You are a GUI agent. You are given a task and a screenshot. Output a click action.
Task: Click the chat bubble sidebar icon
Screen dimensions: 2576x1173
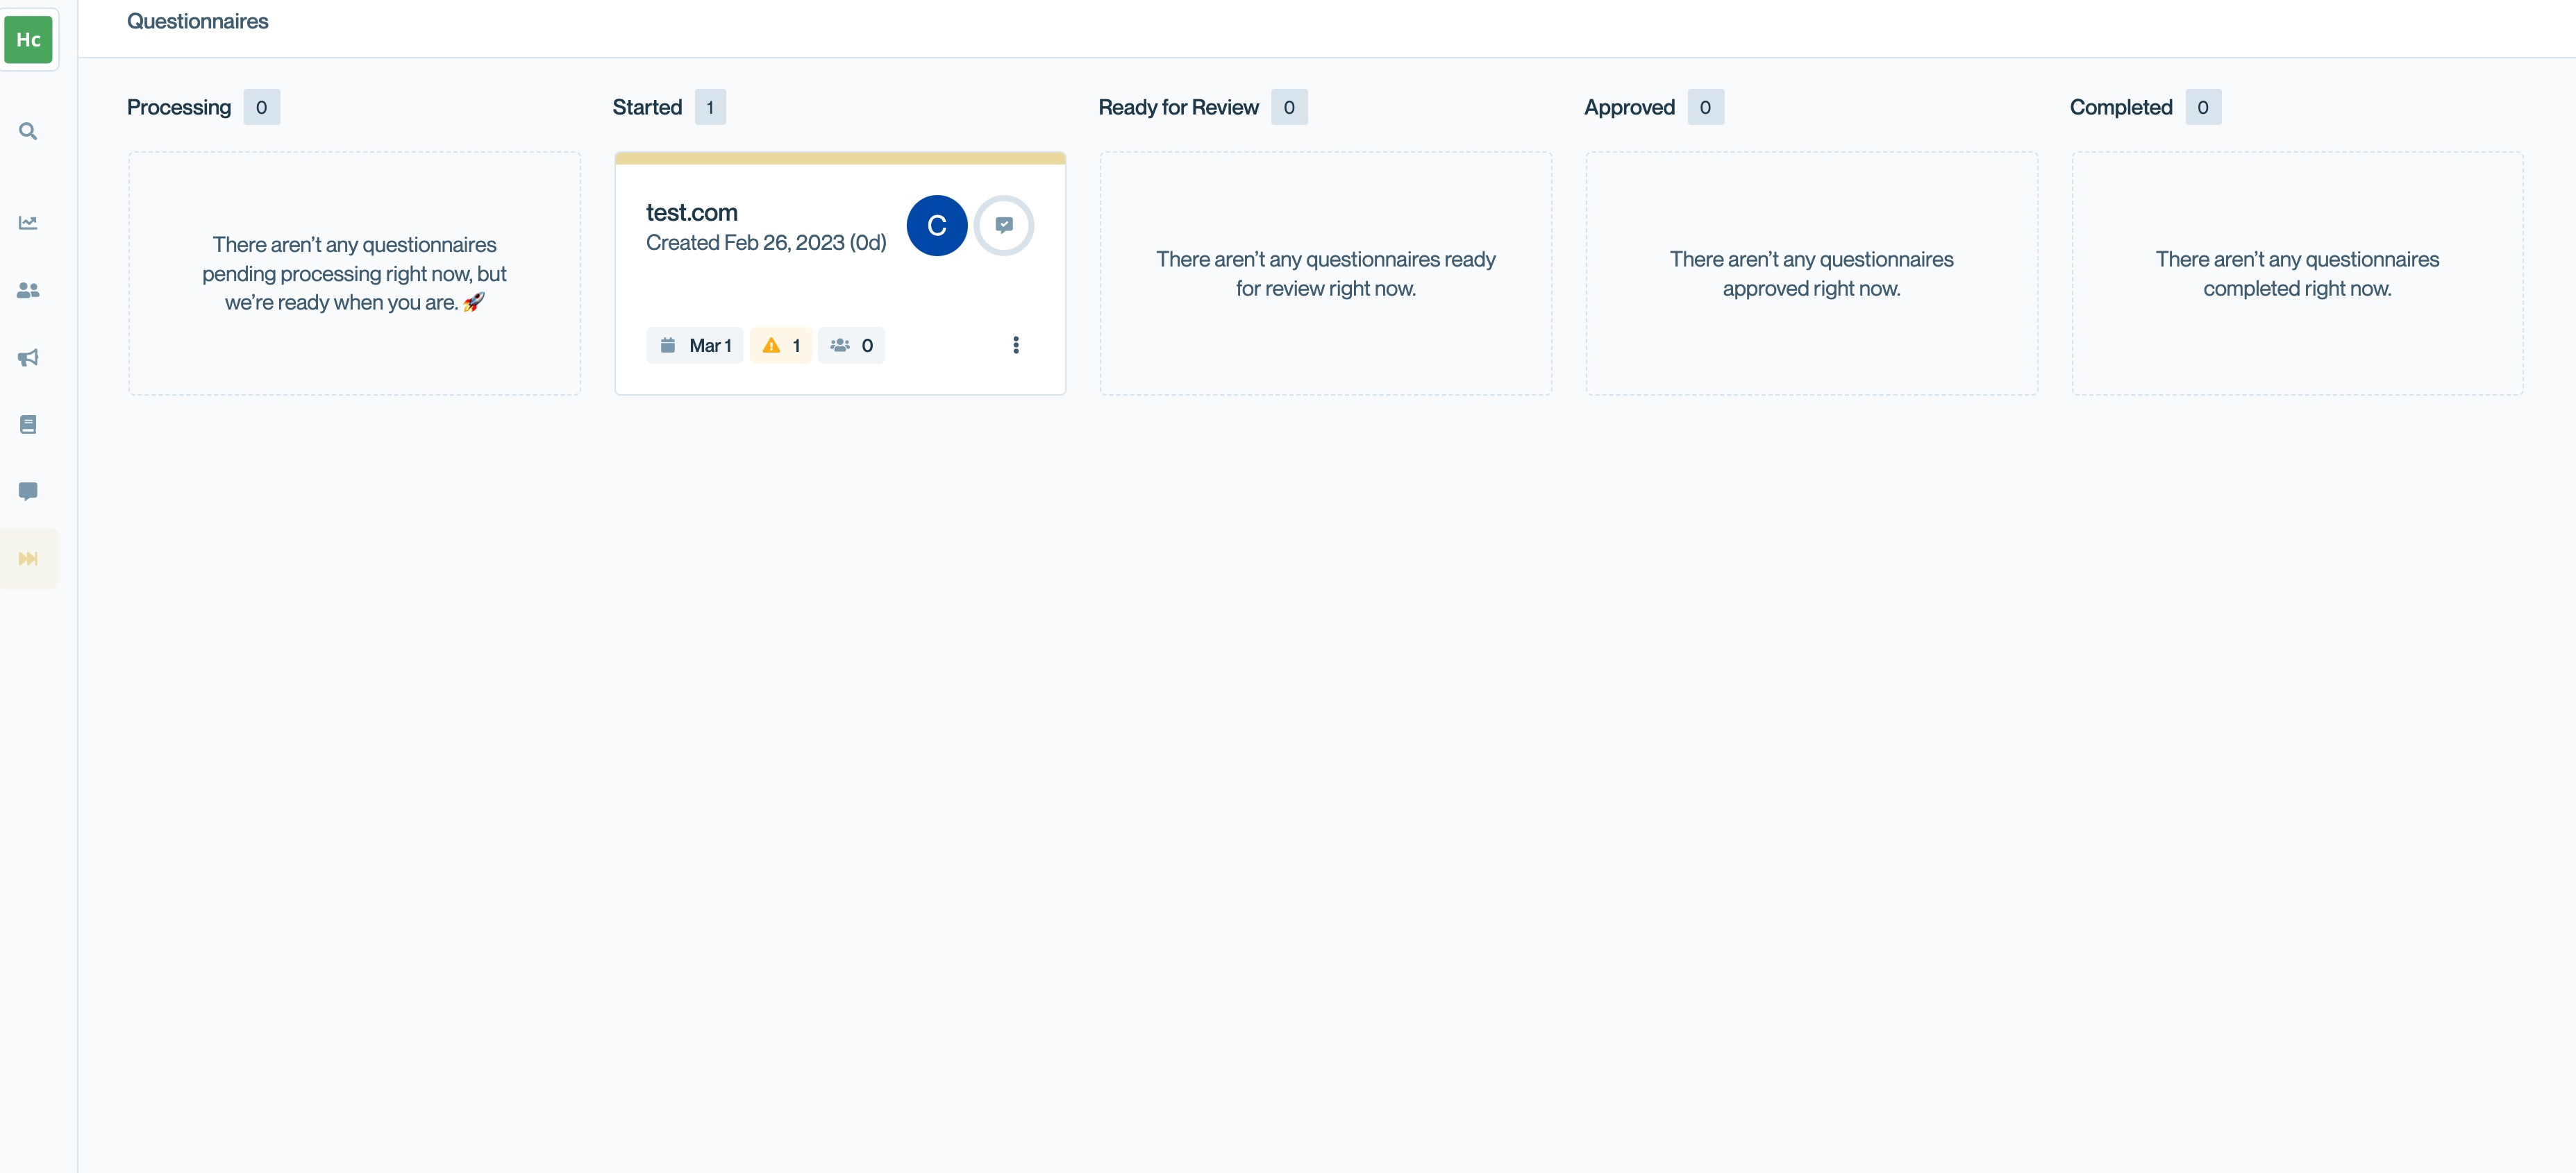click(x=28, y=491)
